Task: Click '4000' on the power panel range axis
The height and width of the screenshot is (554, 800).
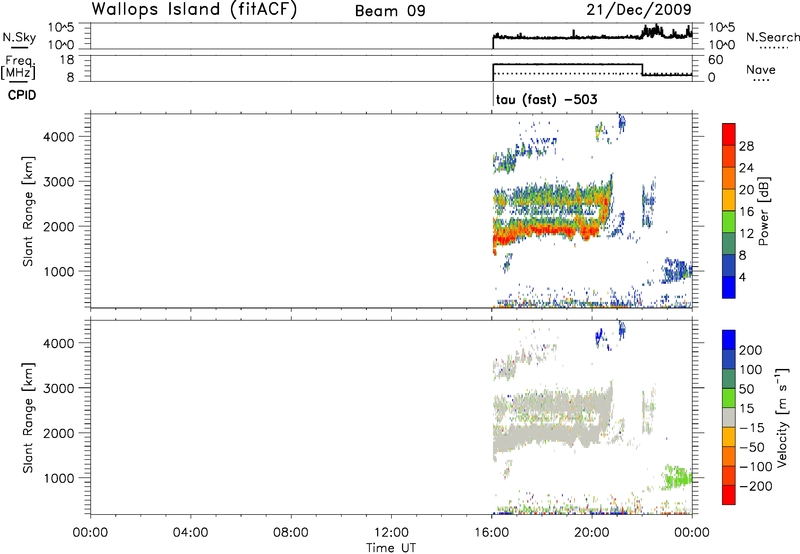Action: pos(59,137)
